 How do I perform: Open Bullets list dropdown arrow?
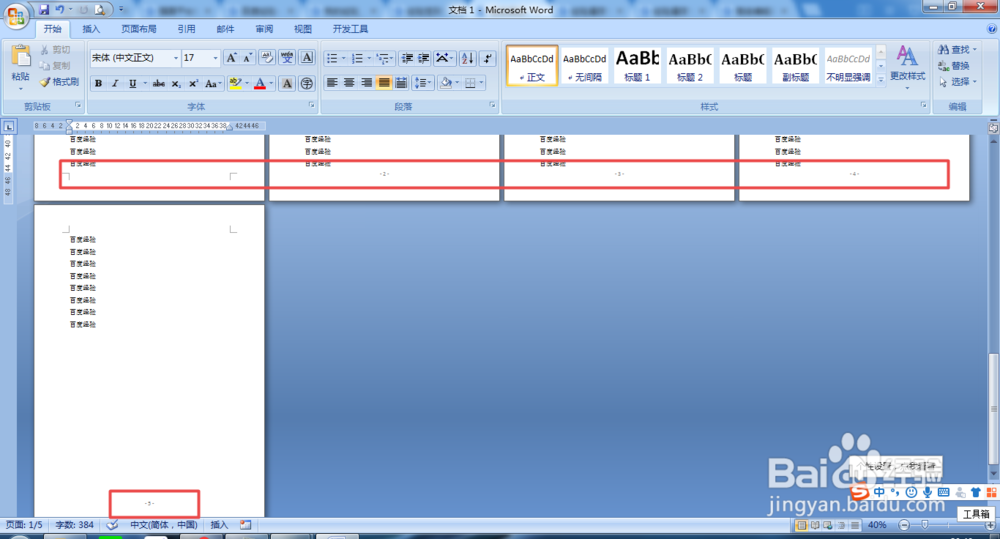(344, 59)
